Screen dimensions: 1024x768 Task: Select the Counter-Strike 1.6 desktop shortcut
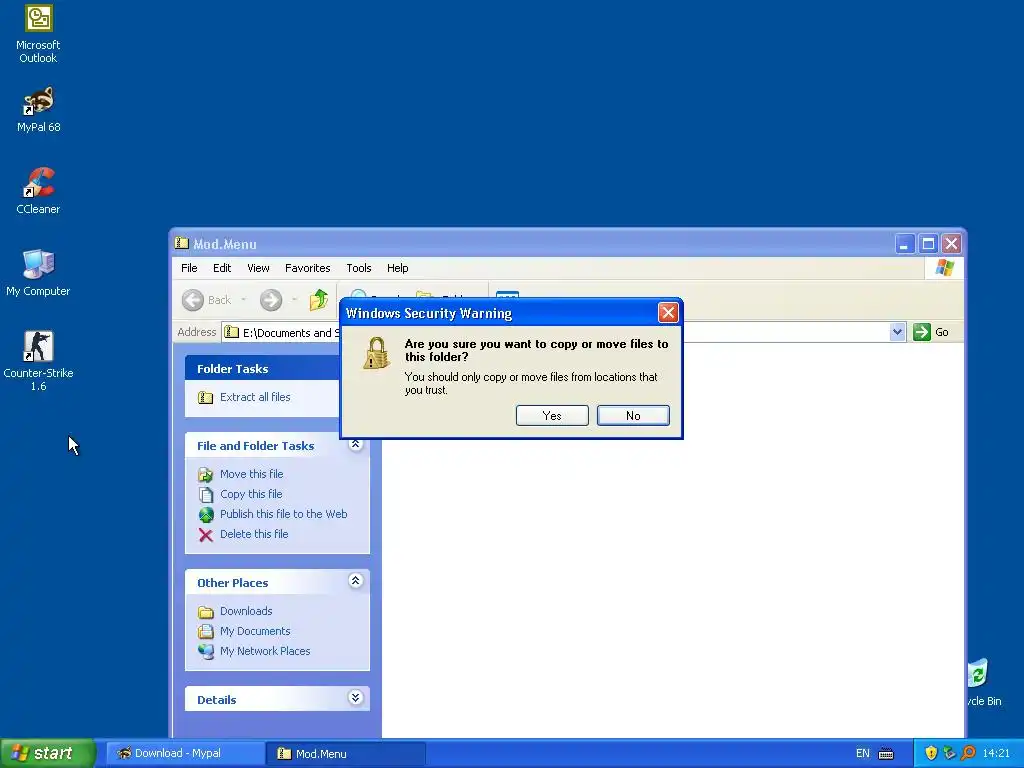coord(38,360)
